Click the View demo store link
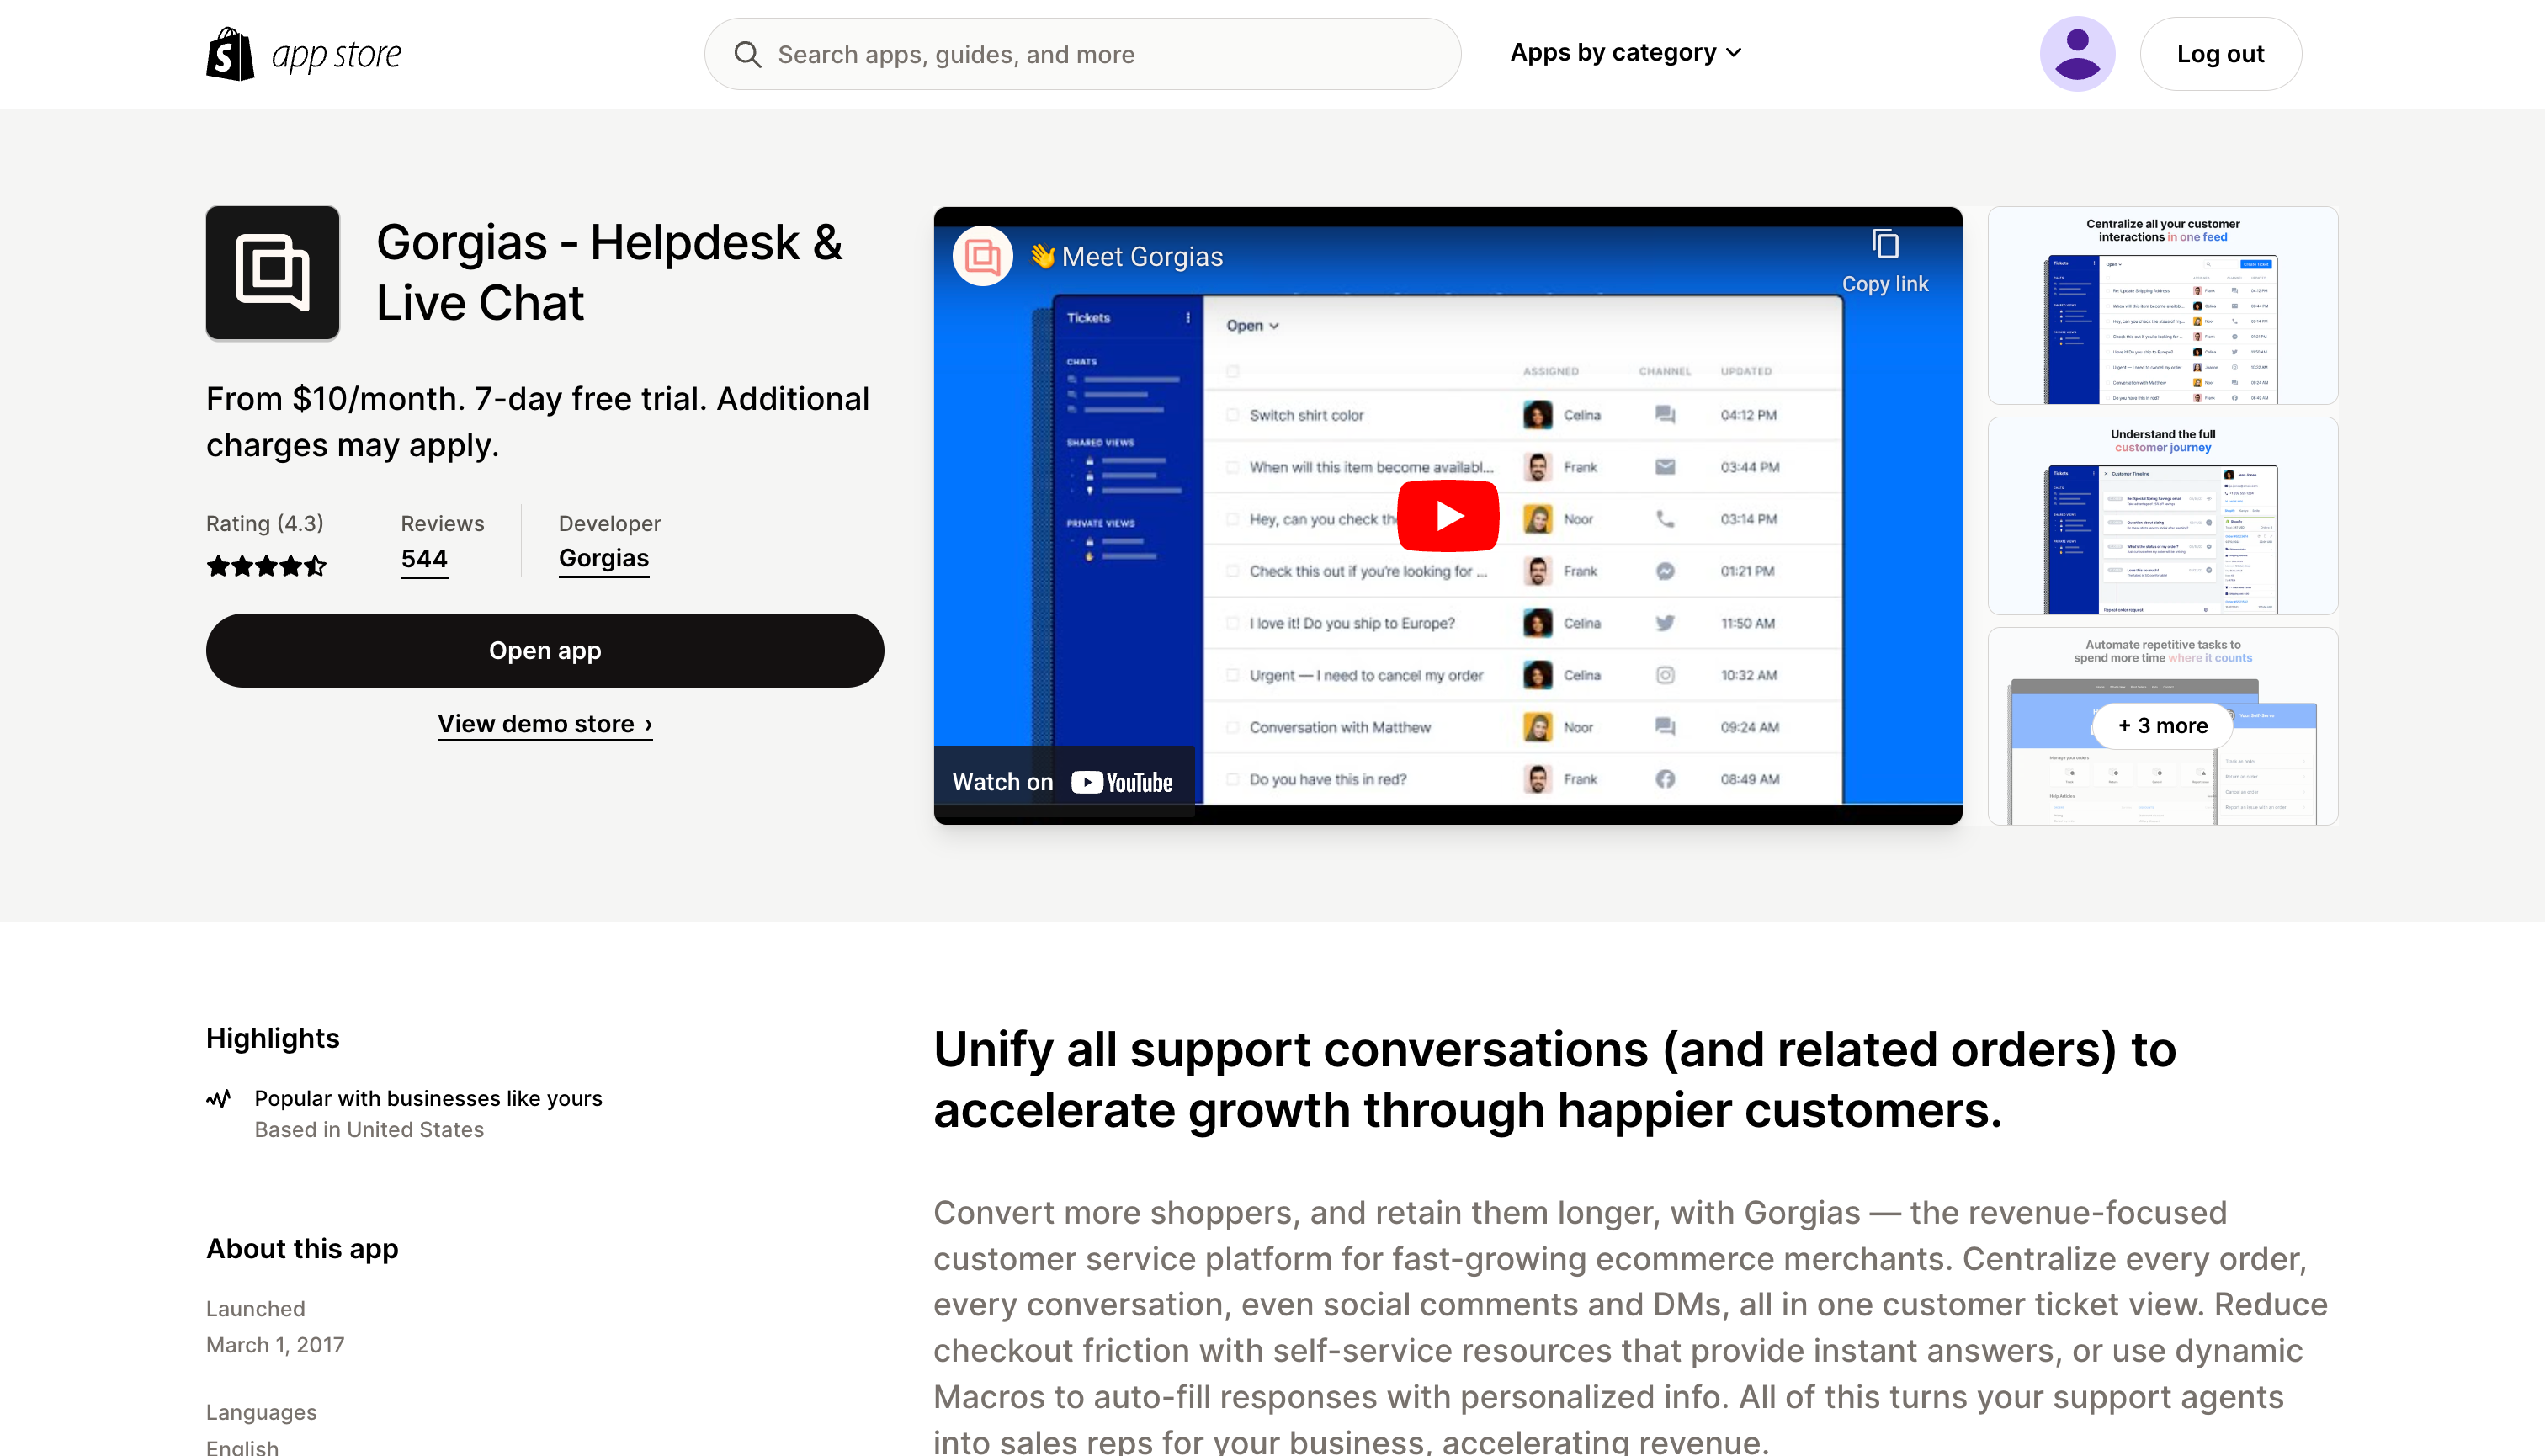This screenshot has height=1456, width=2545. tap(544, 724)
